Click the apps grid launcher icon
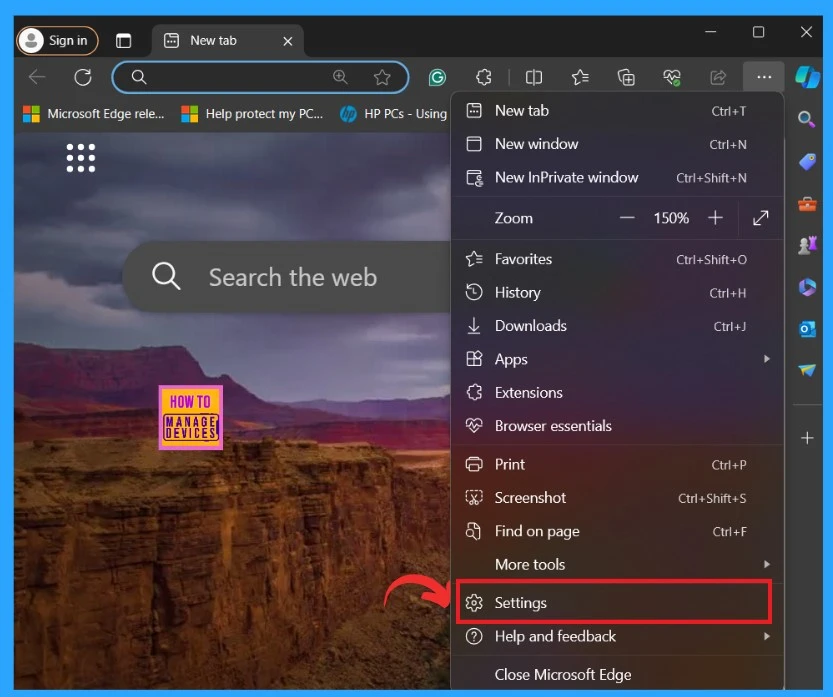 tap(80, 157)
